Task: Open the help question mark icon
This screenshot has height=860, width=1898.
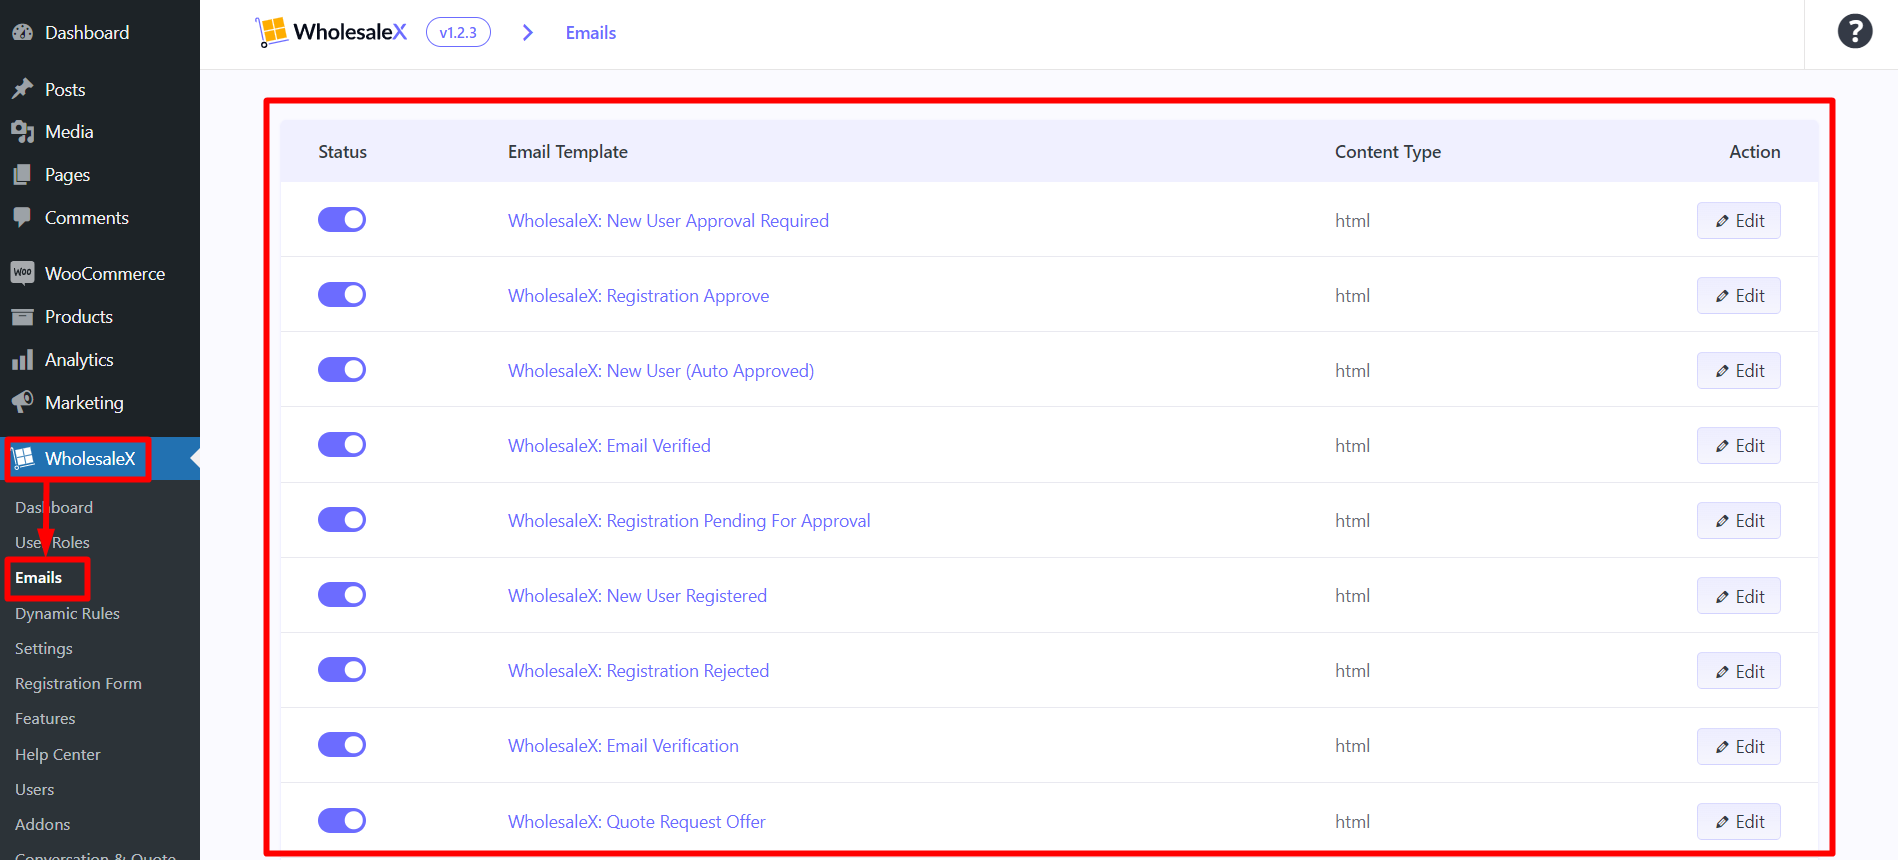Action: [1855, 32]
